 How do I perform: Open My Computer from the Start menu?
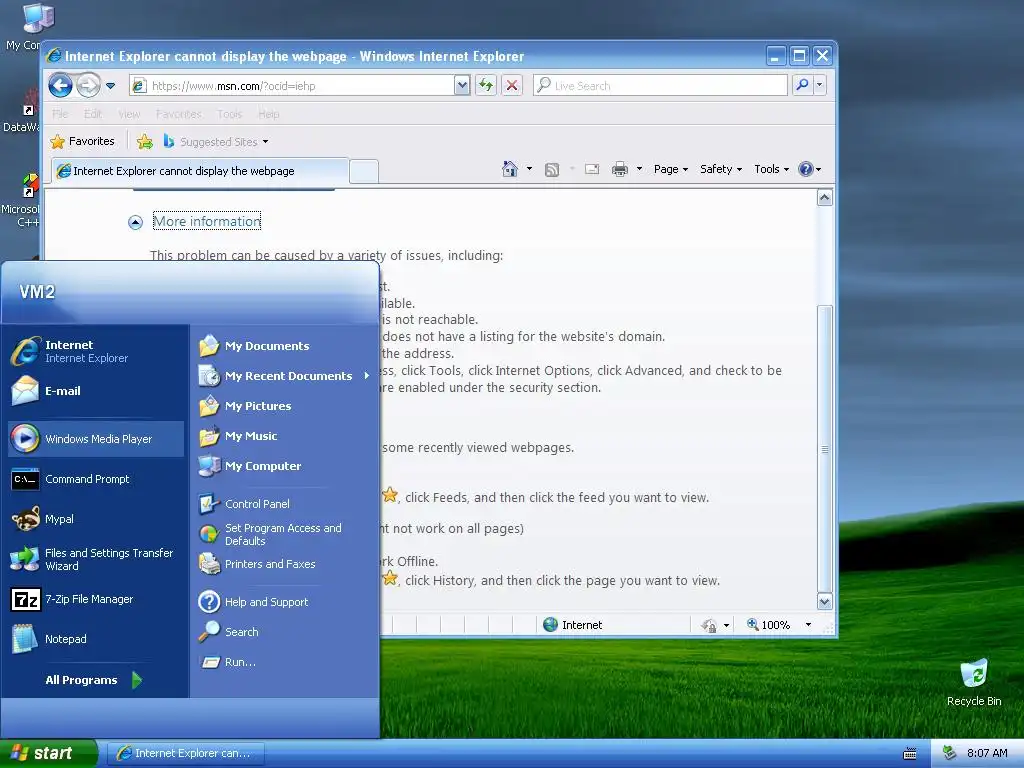(x=284, y=466)
